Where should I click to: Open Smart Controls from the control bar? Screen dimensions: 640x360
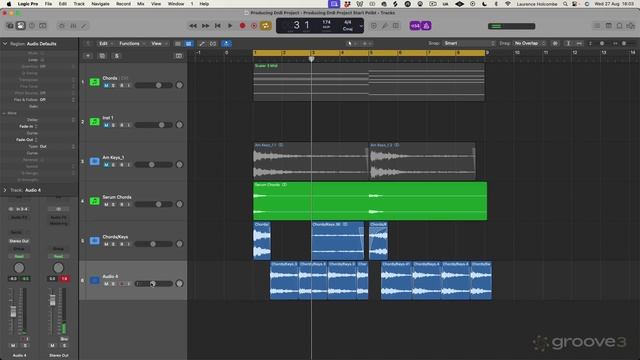click(x=62, y=26)
